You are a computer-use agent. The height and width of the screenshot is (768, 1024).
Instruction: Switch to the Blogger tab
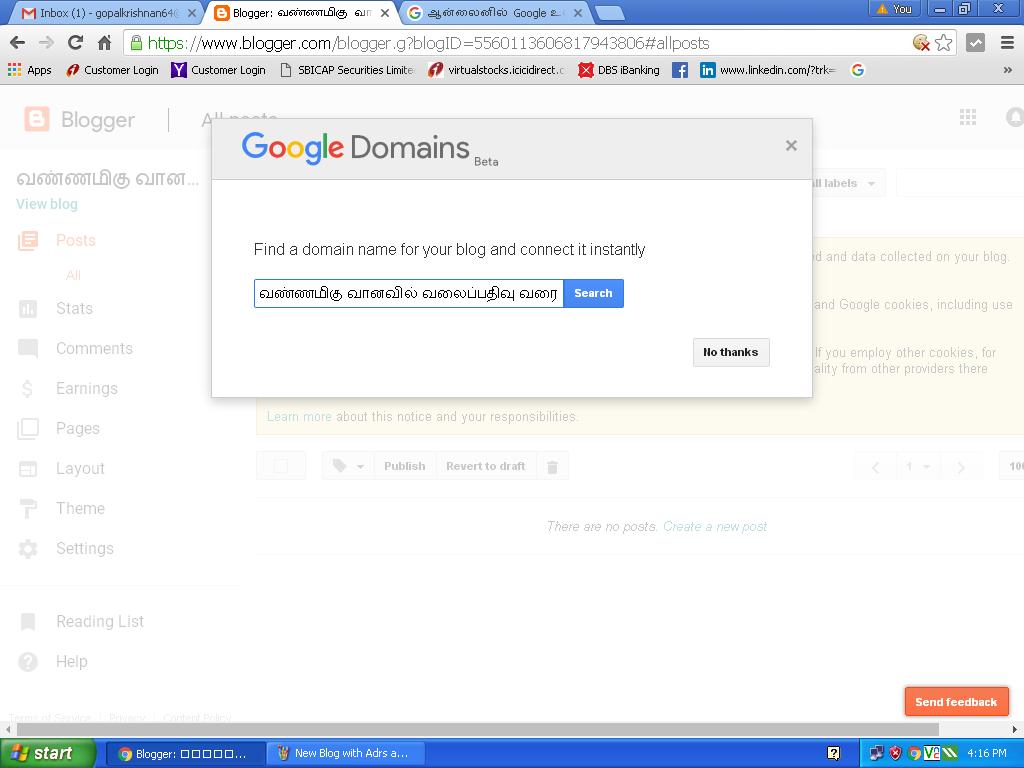[300, 13]
